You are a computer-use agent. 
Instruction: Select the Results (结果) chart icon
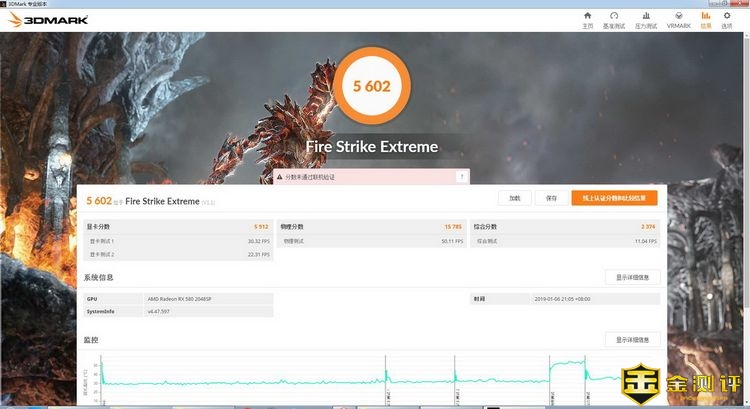(x=706, y=19)
